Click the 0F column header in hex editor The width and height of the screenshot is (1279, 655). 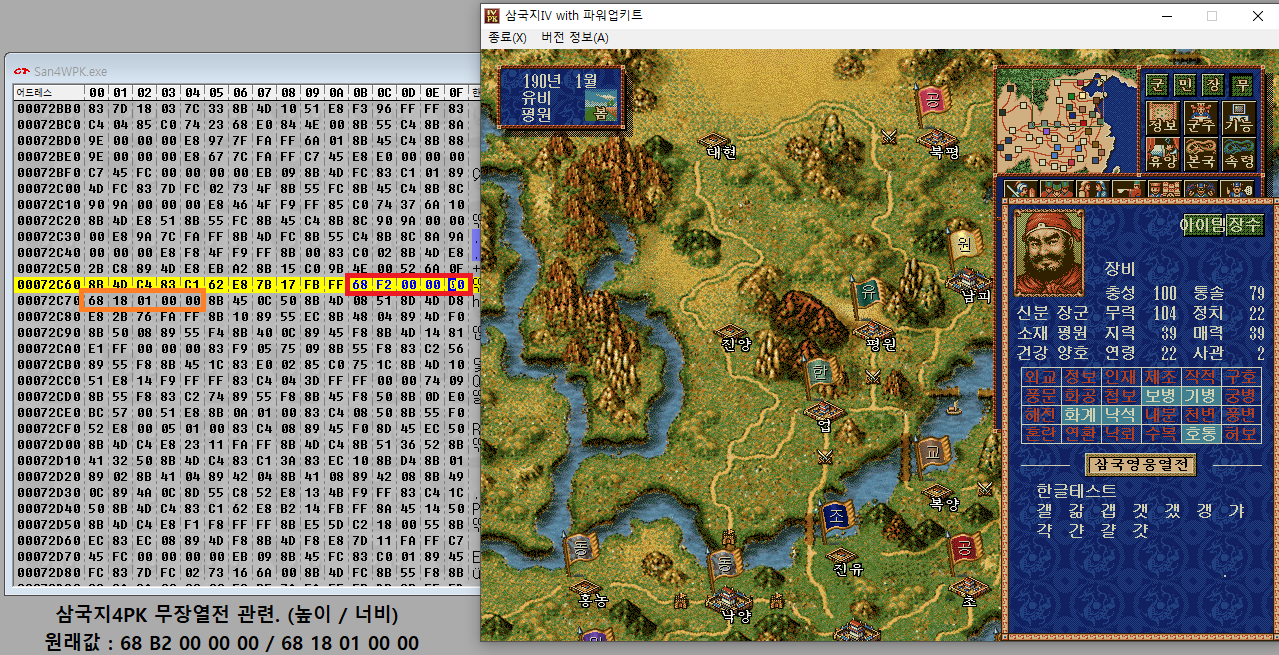(457, 93)
